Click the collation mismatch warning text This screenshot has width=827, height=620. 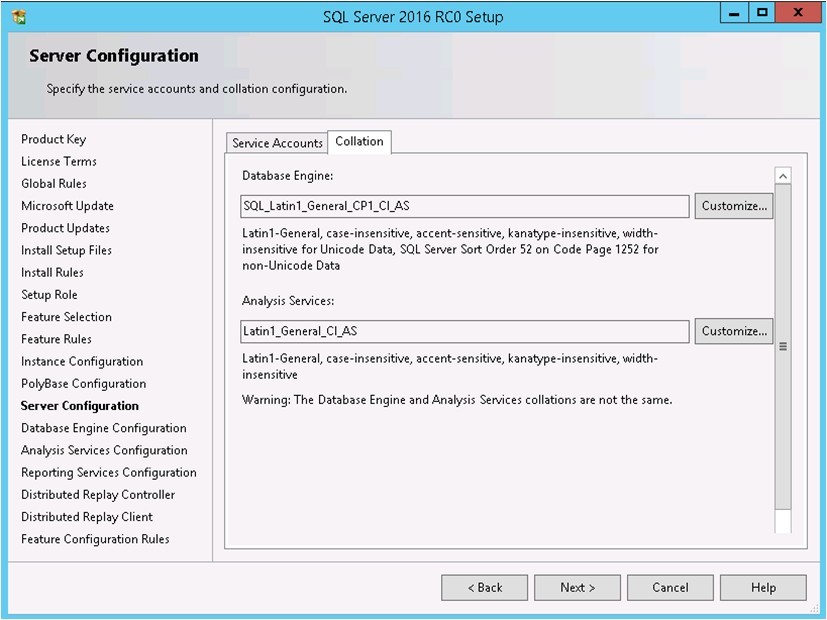click(457, 400)
